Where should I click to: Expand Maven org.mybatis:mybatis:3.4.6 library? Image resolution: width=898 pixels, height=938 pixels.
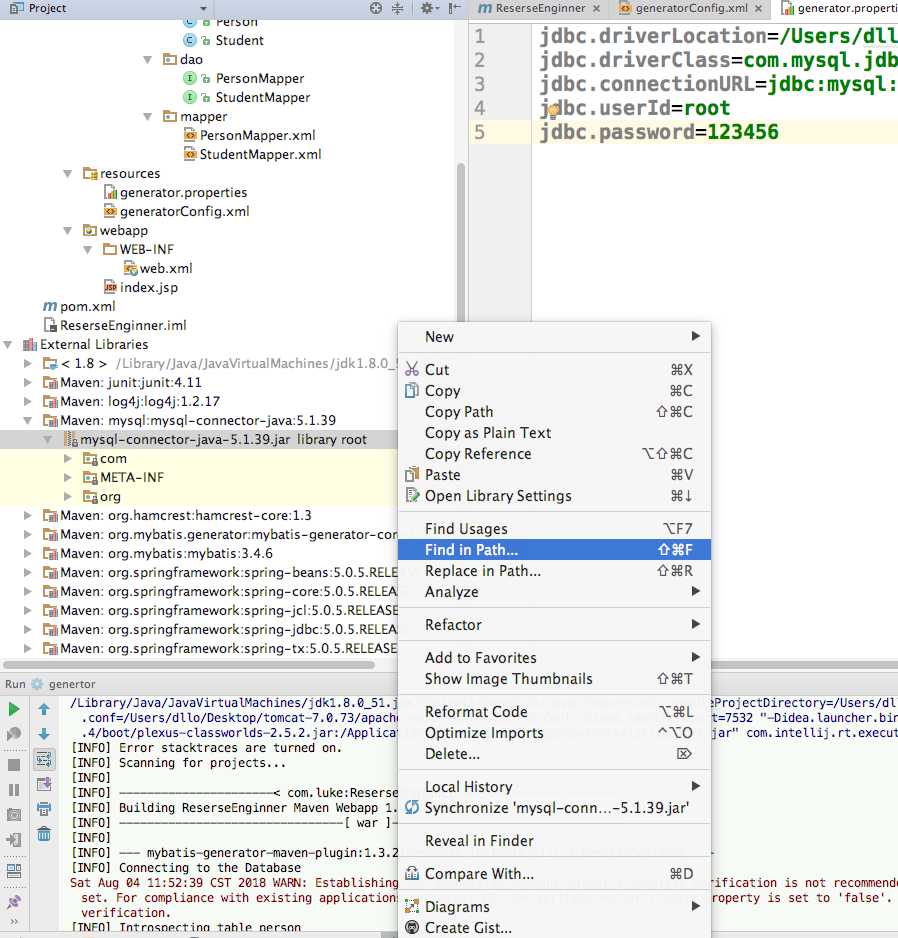point(28,553)
